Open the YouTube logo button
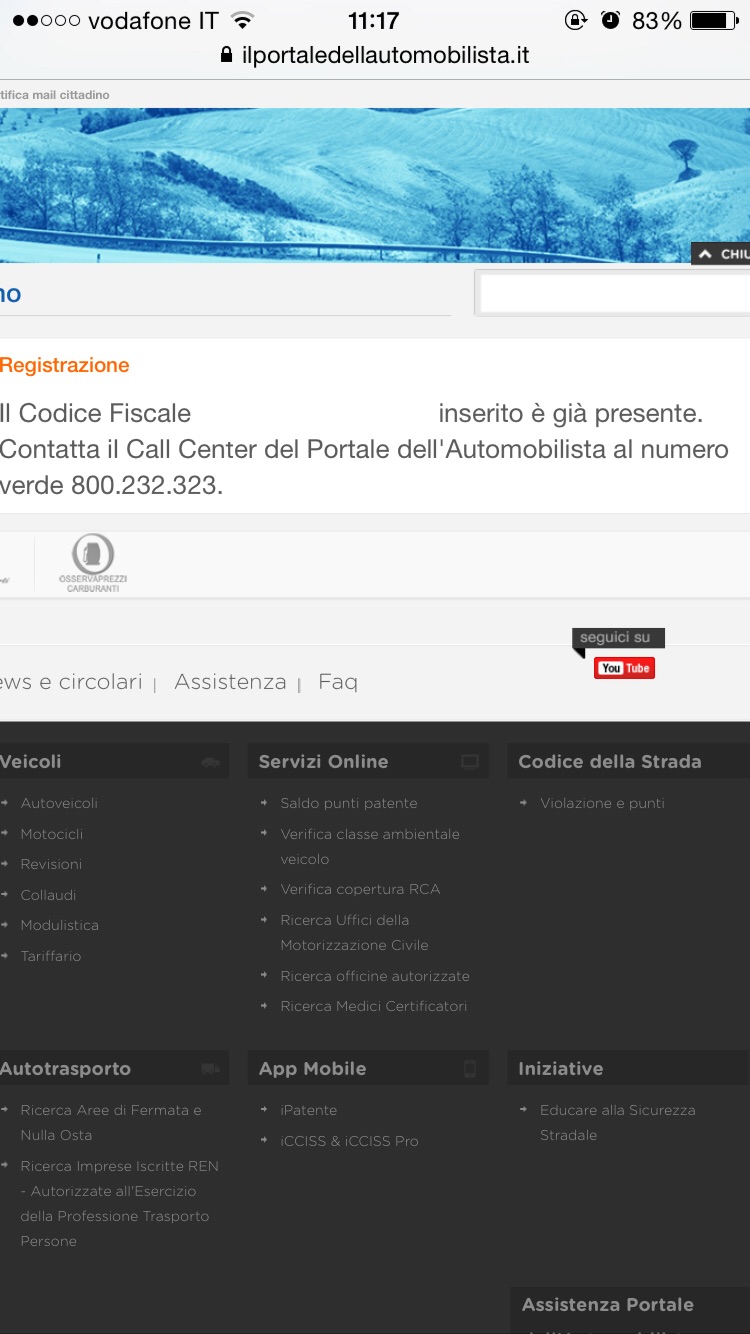 (x=624, y=668)
